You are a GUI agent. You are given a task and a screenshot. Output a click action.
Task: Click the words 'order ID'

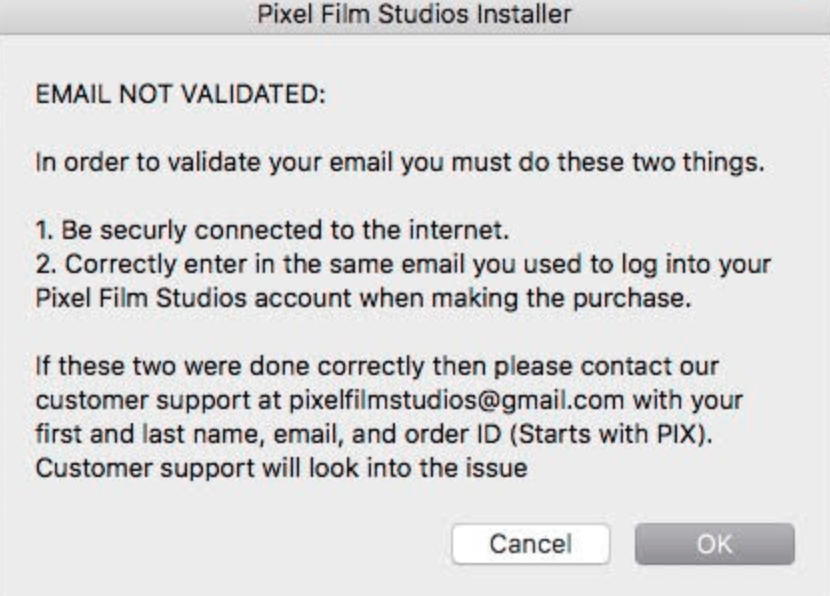pyautogui.click(x=453, y=435)
